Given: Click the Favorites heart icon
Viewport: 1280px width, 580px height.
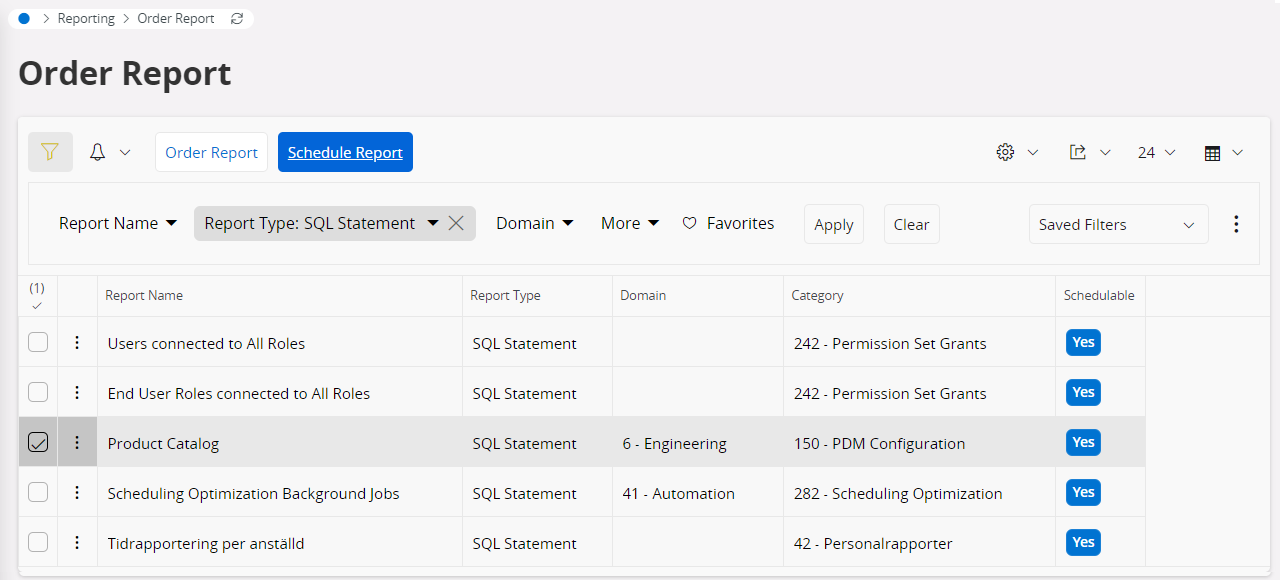Looking at the screenshot, I should (x=690, y=222).
